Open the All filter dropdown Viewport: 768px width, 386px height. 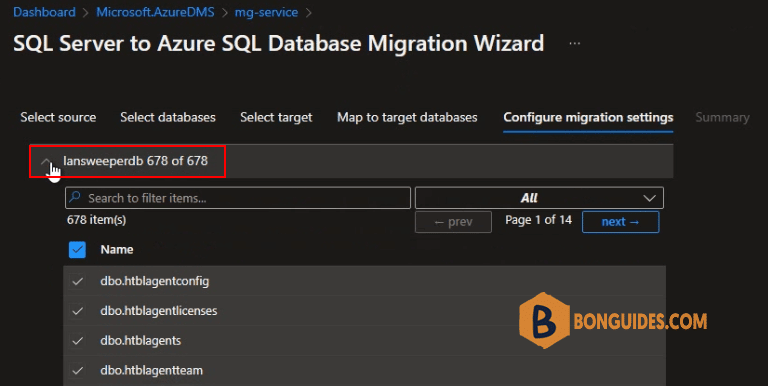[539, 198]
